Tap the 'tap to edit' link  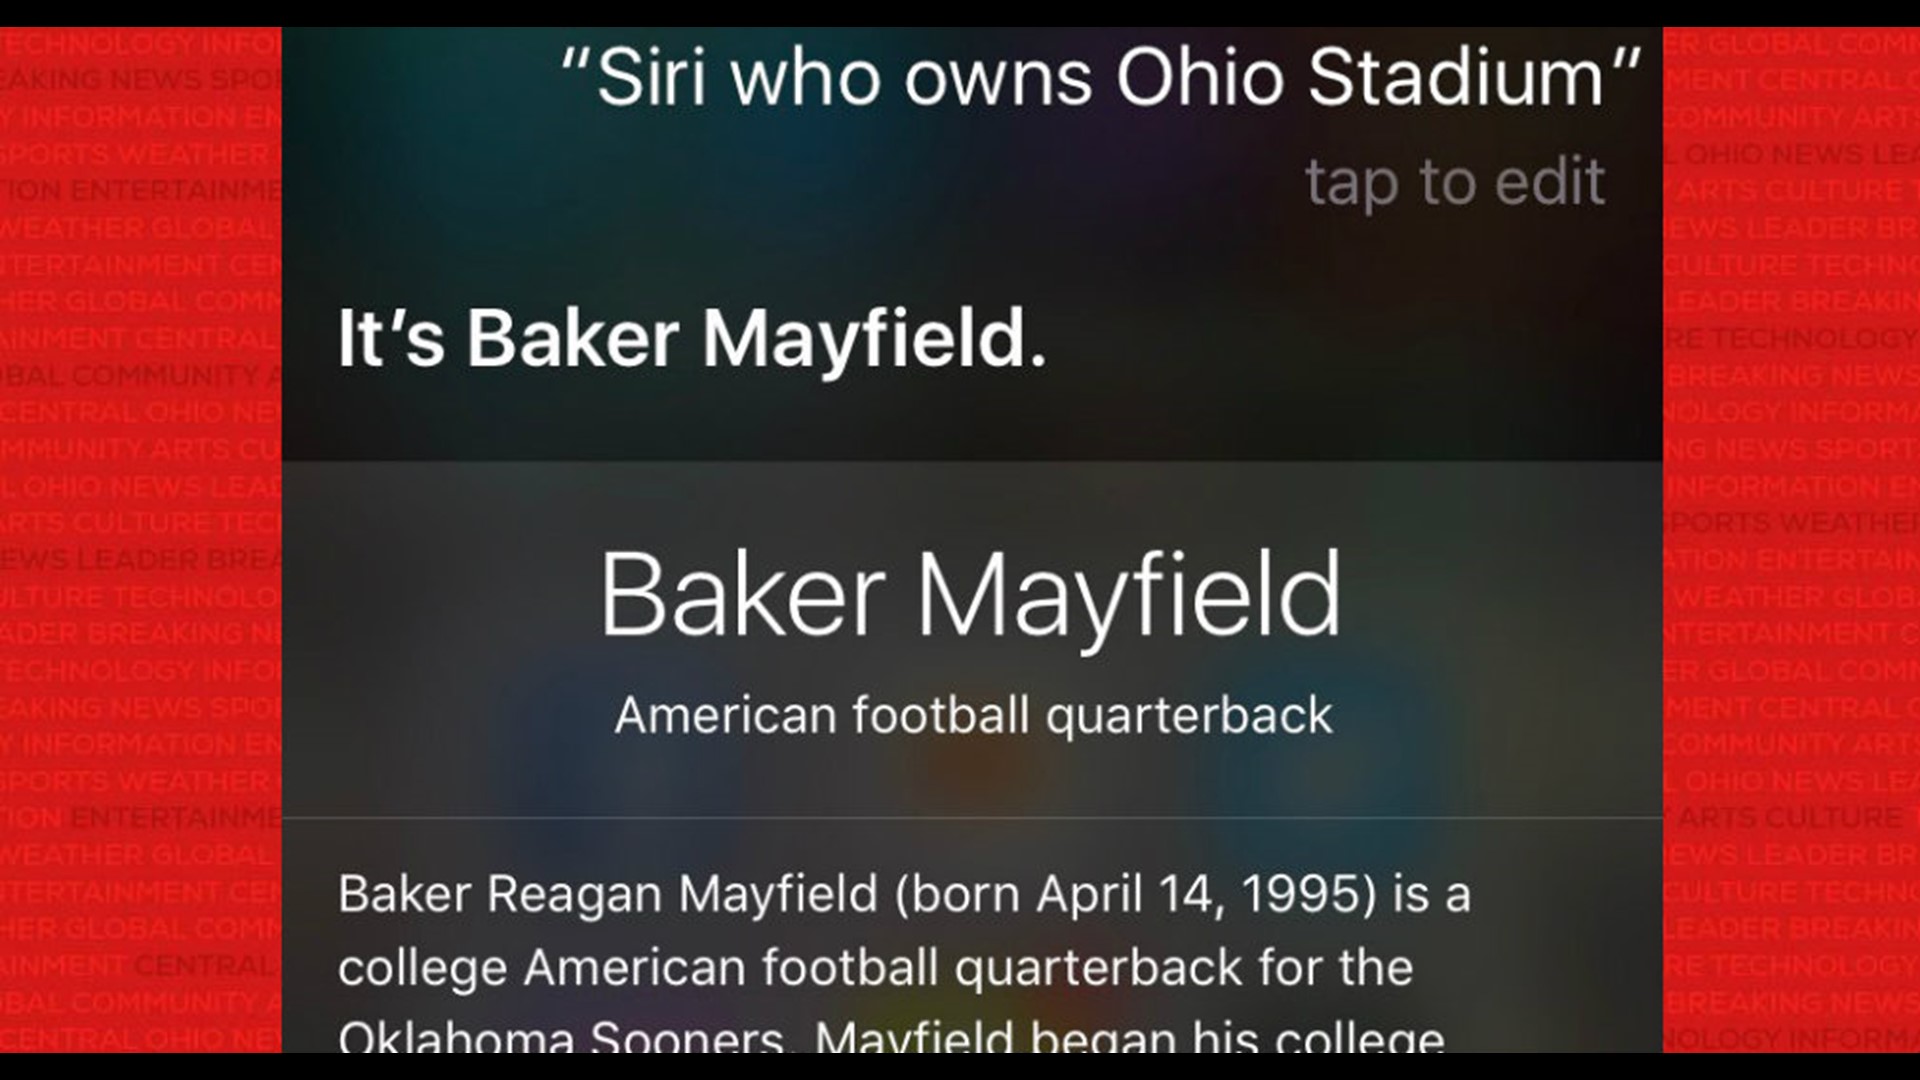click(x=1455, y=182)
